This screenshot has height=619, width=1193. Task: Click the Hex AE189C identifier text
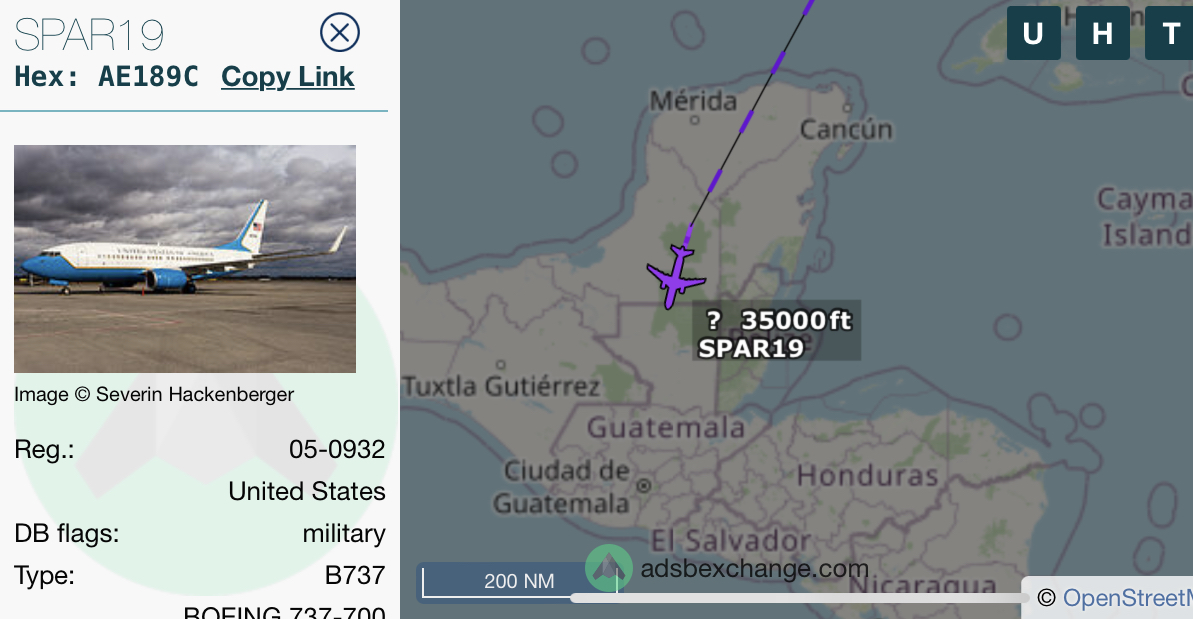[107, 77]
